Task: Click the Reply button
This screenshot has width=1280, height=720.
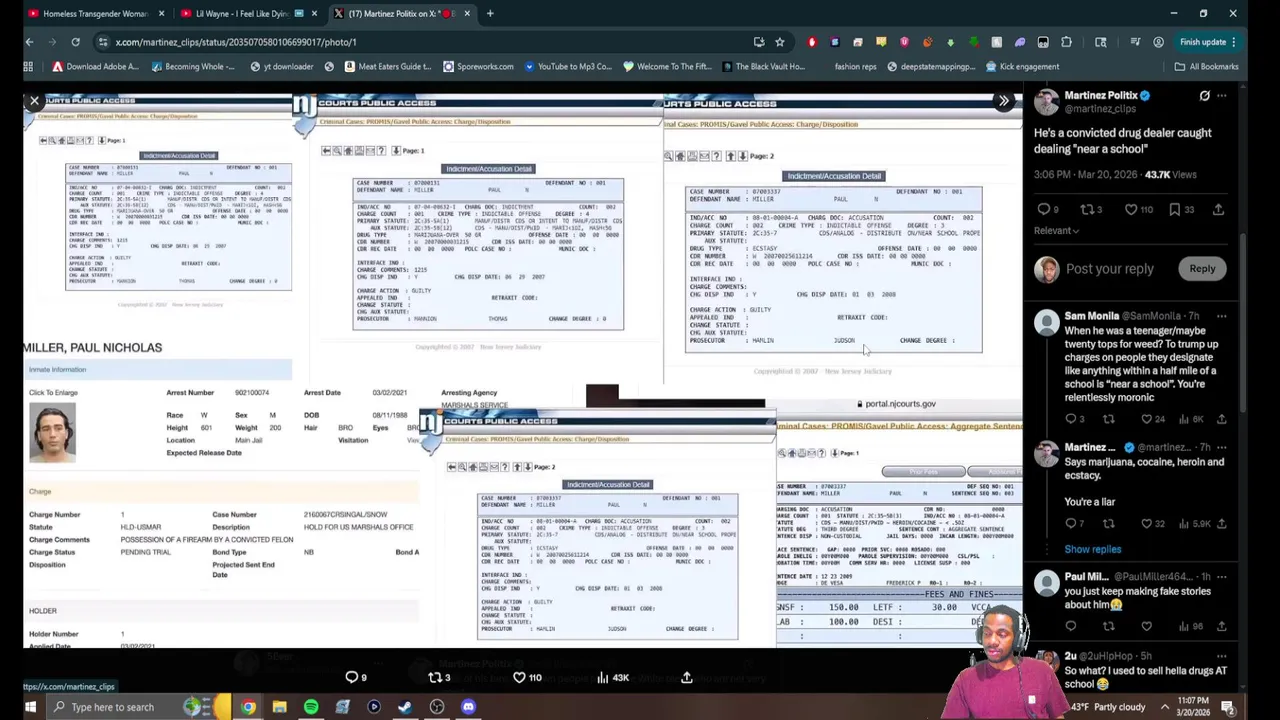Action: pos(1202,268)
